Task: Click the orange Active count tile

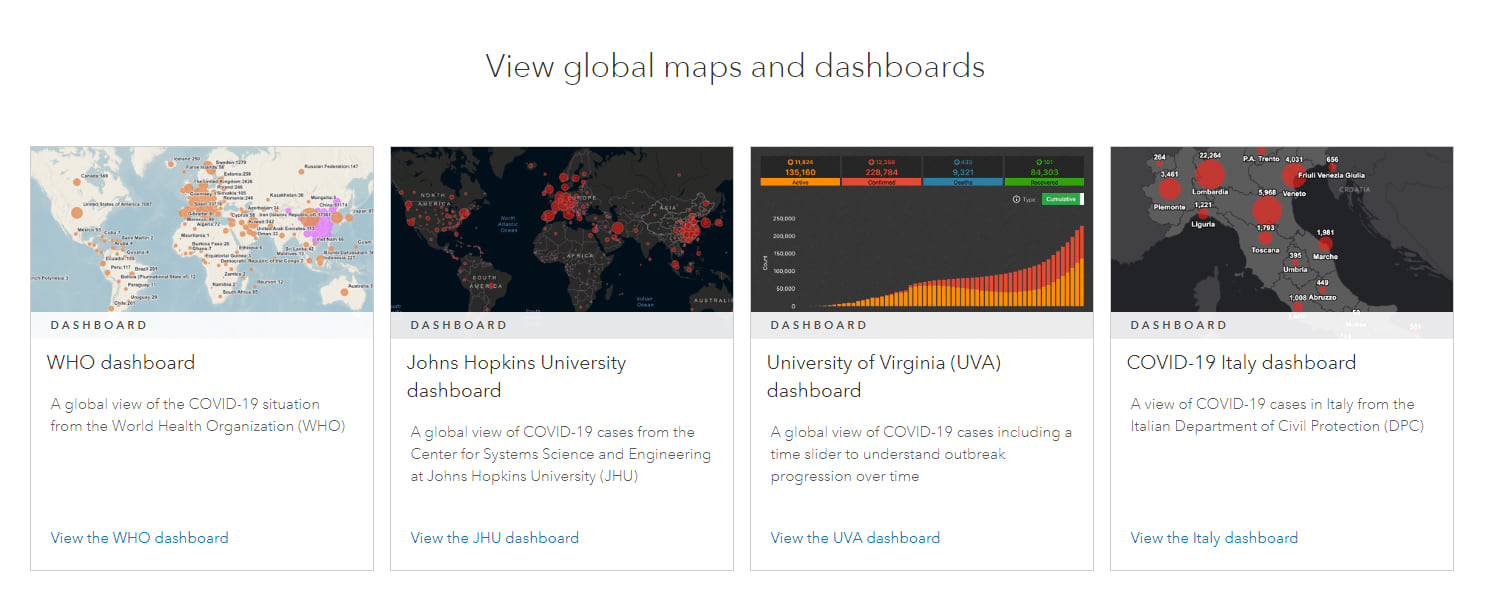Action: pos(800,171)
